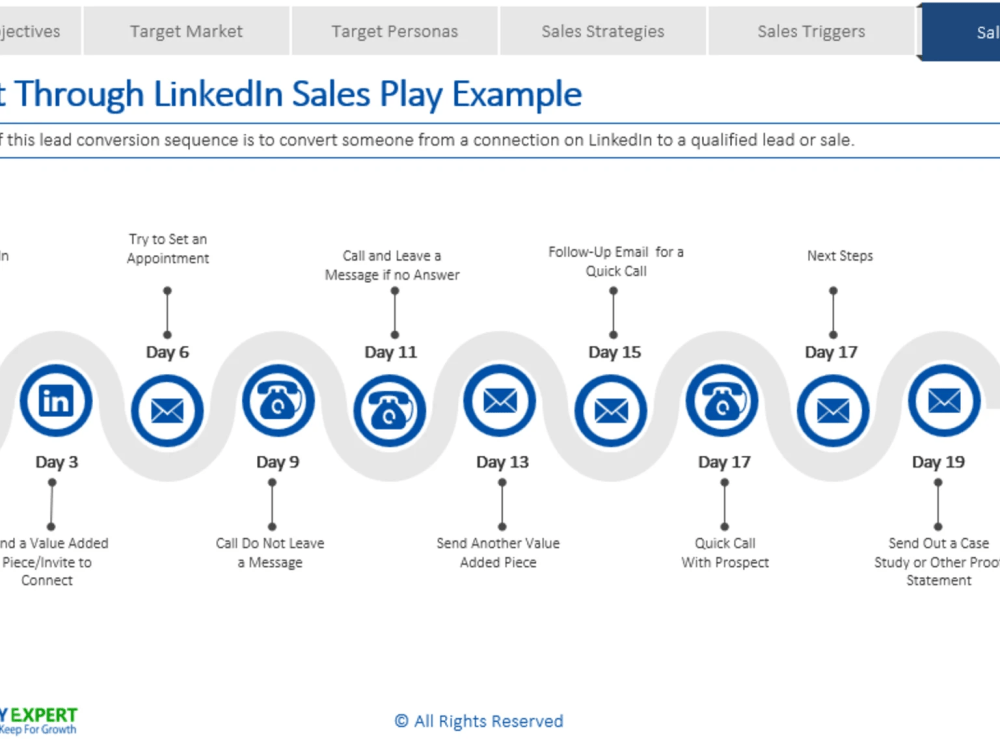The image size is (1000, 750).
Task: Switch to the Target Personas tab
Action: click(x=395, y=31)
